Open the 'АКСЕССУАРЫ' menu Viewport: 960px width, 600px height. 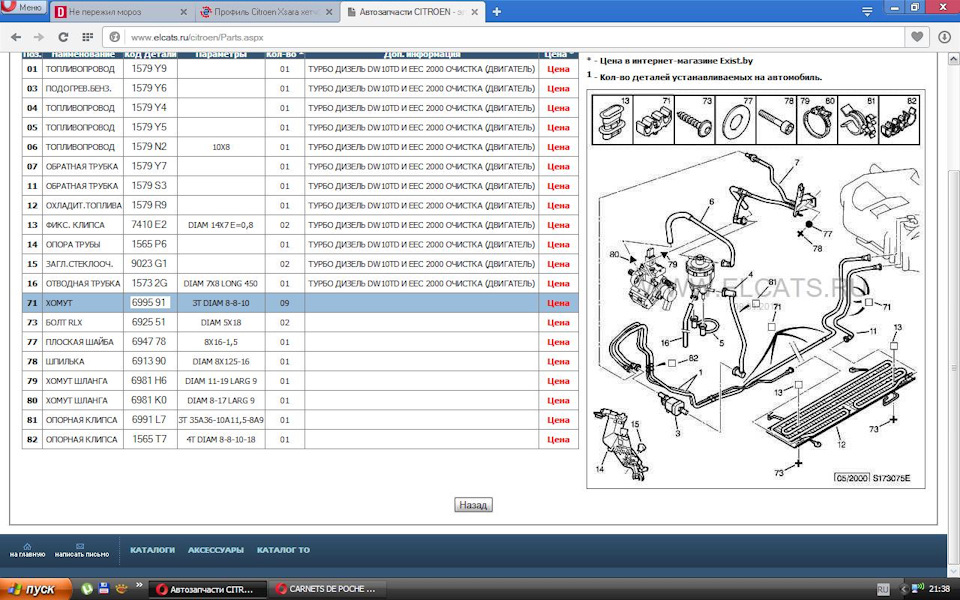click(x=216, y=550)
